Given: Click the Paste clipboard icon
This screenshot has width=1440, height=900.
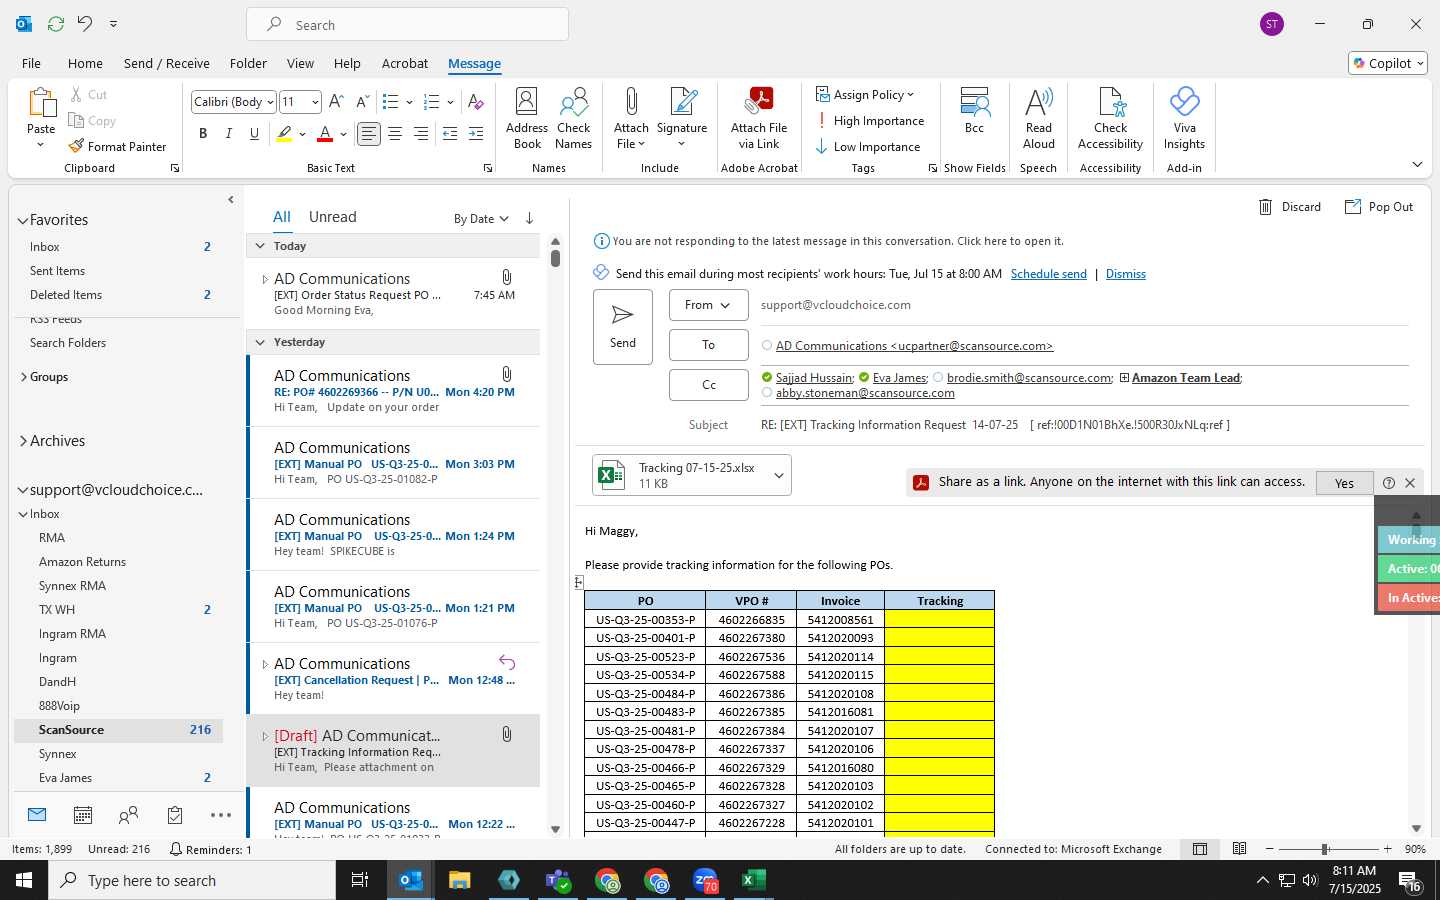Looking at the screenshot, I should [x=41, y=103].
